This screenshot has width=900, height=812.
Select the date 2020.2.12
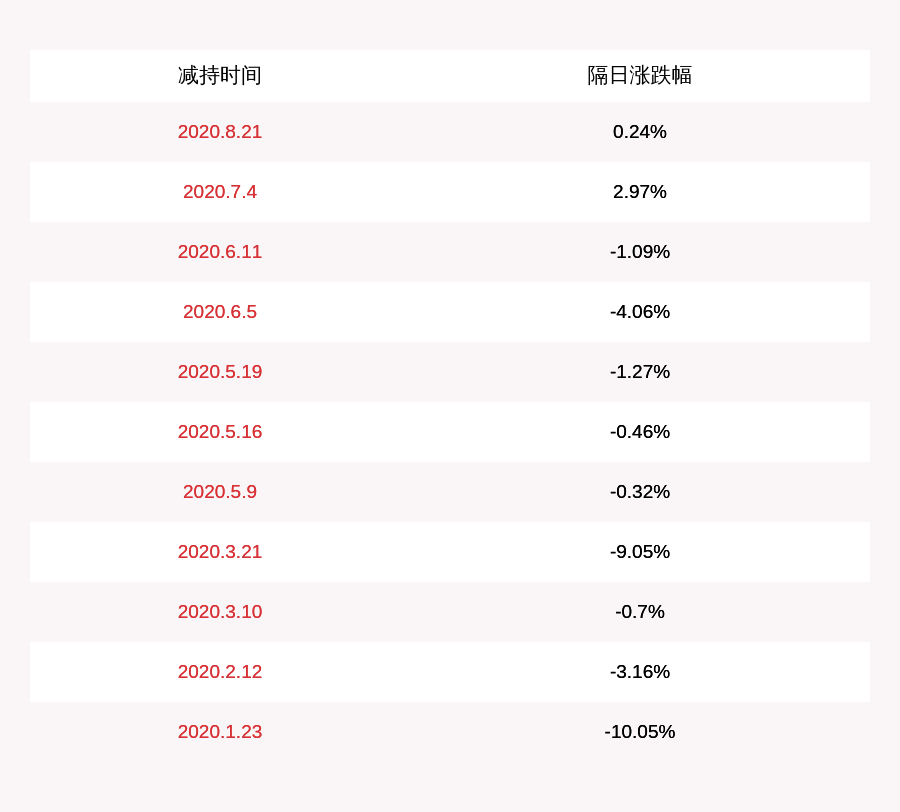pyautogui.click(x=220, y=672)
